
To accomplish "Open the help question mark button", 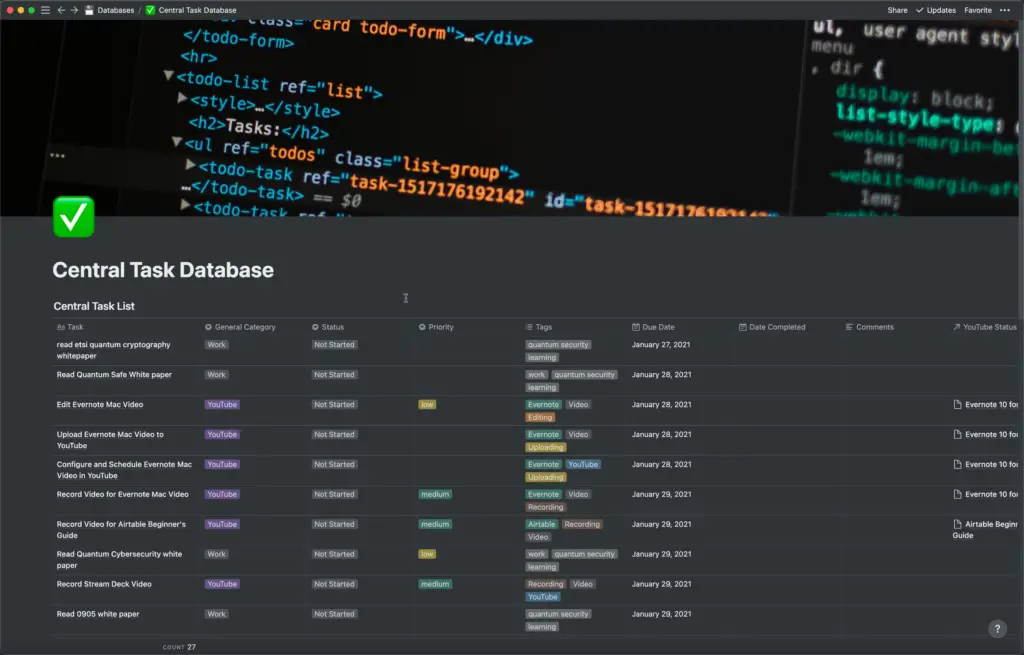I will (x=997, y=628).
